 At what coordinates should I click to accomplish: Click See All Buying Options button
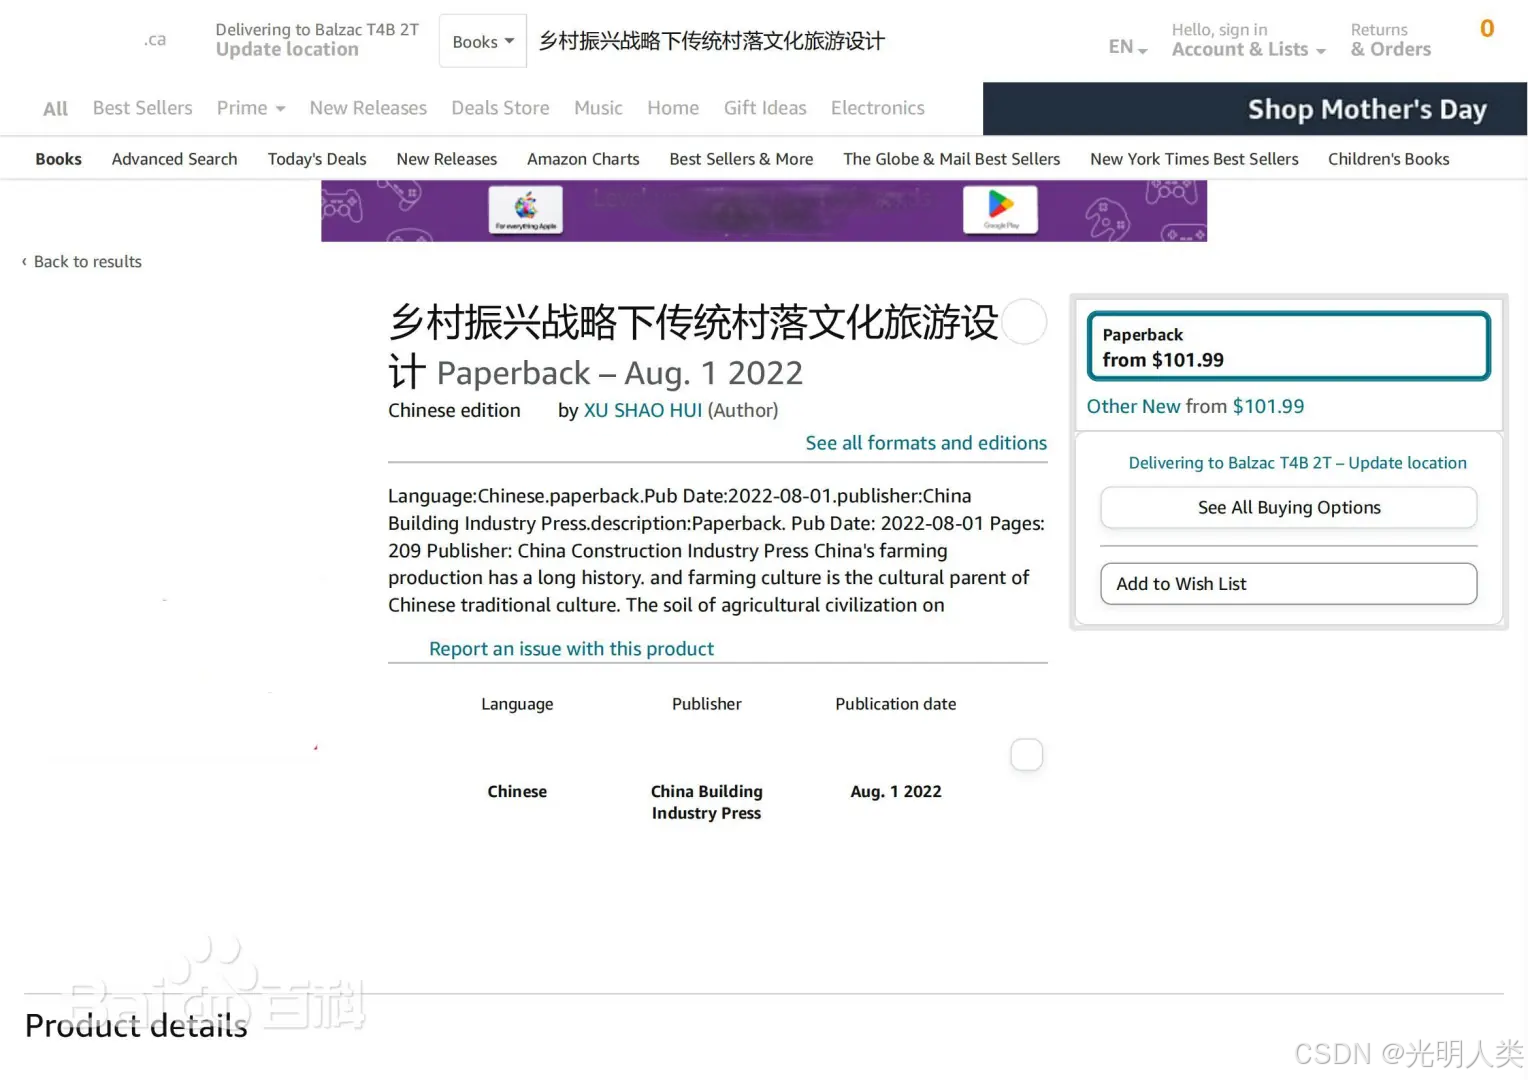[1289, 508]
